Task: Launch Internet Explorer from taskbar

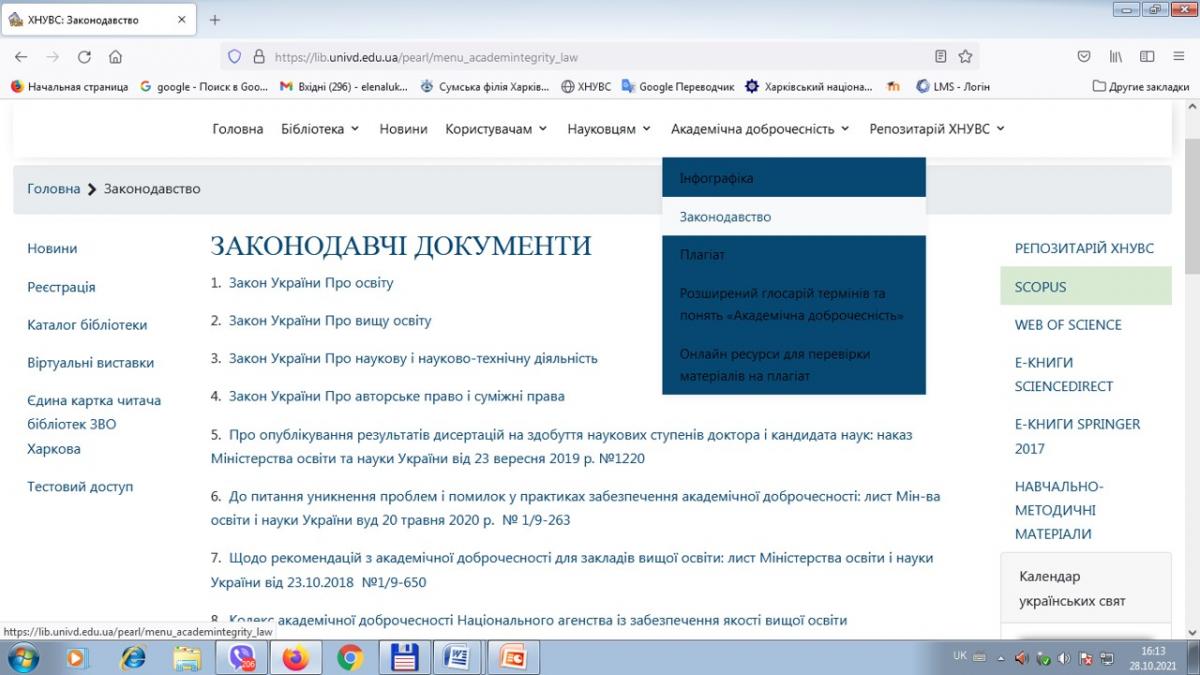Action: click(132, 657)
